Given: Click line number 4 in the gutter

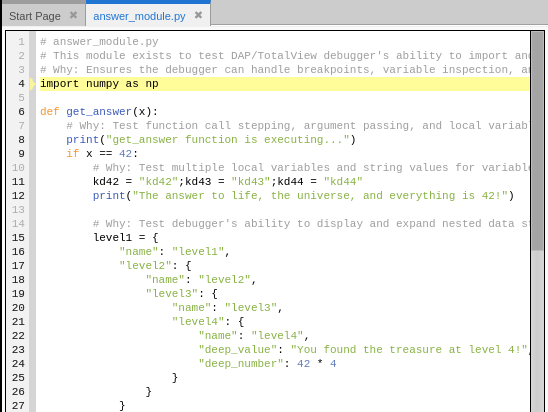Looking at the screenshot, I should point(21,84).
